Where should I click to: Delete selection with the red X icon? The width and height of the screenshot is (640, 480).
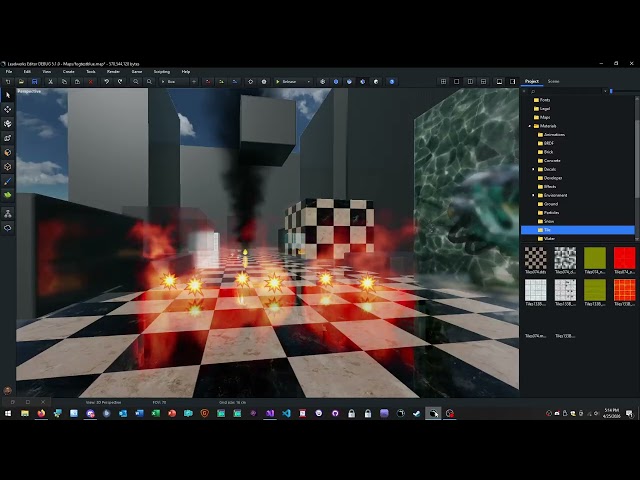[x=91, y=82]
